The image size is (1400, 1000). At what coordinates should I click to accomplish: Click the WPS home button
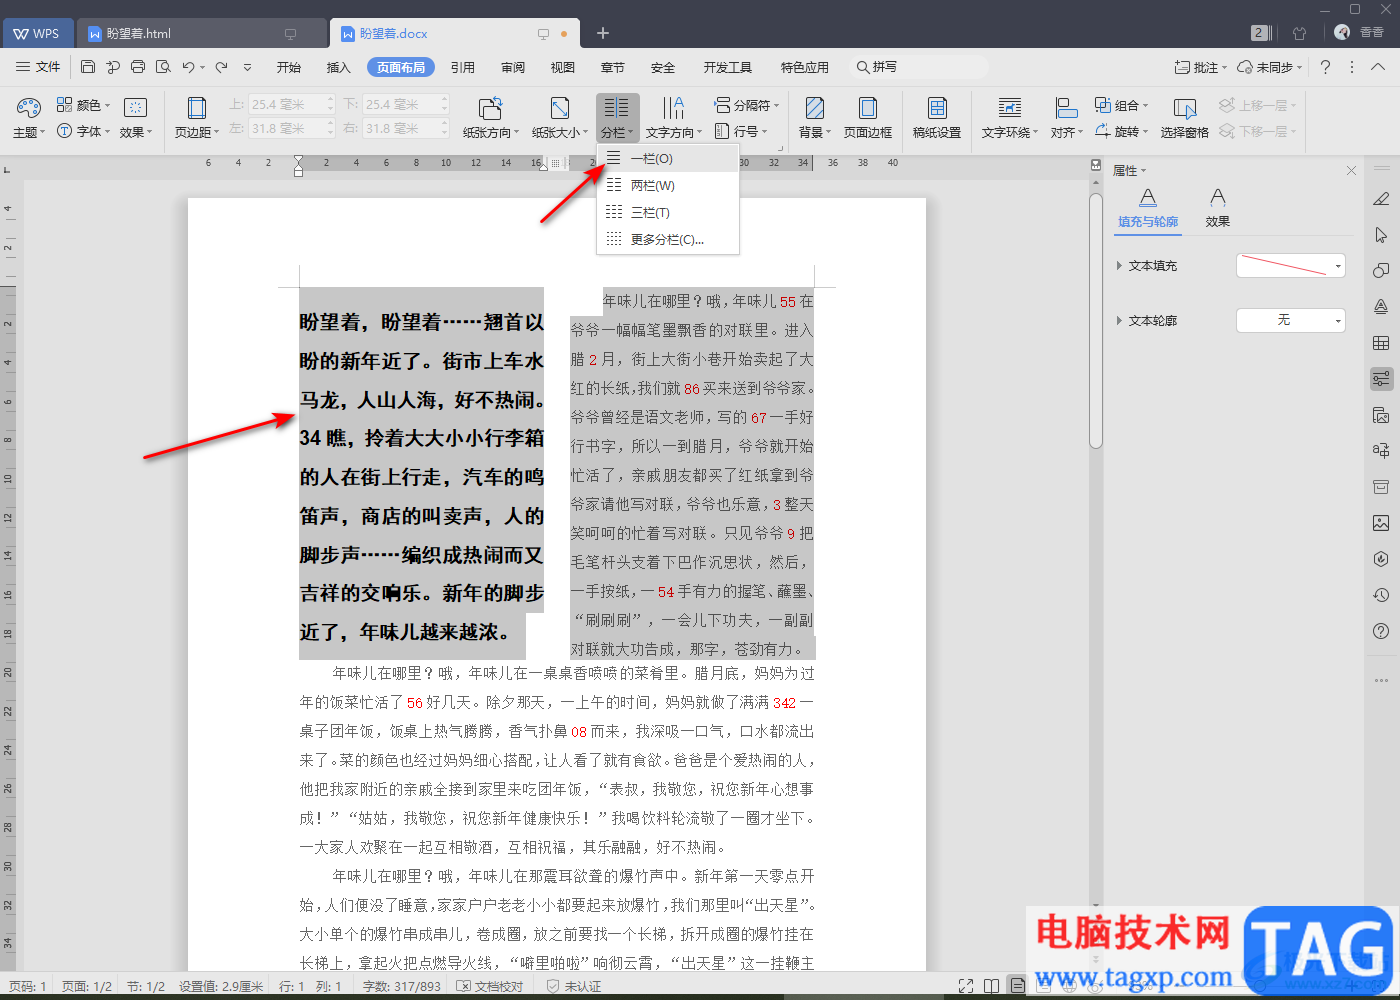pos(36,33)
